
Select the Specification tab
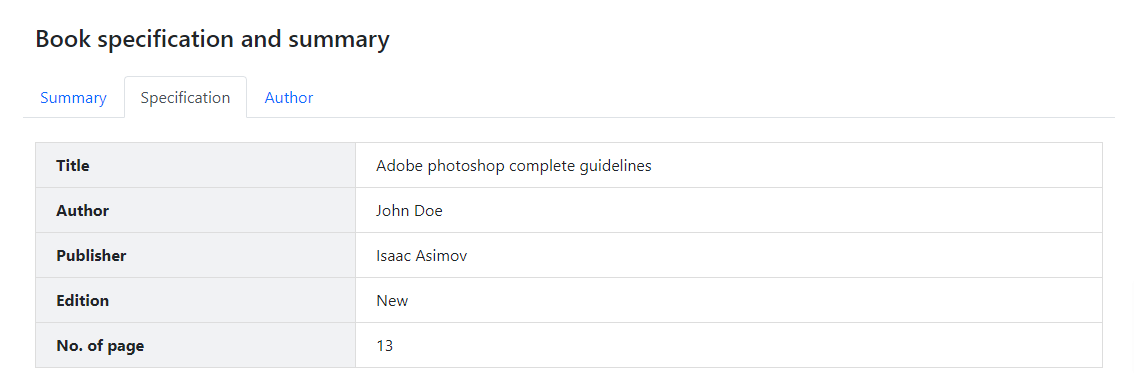(x=185, y=98)
